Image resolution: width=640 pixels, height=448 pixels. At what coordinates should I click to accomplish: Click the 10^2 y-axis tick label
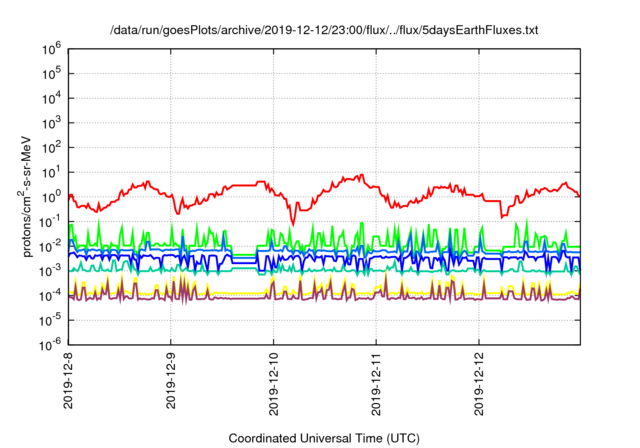click(x=51, y=147)
